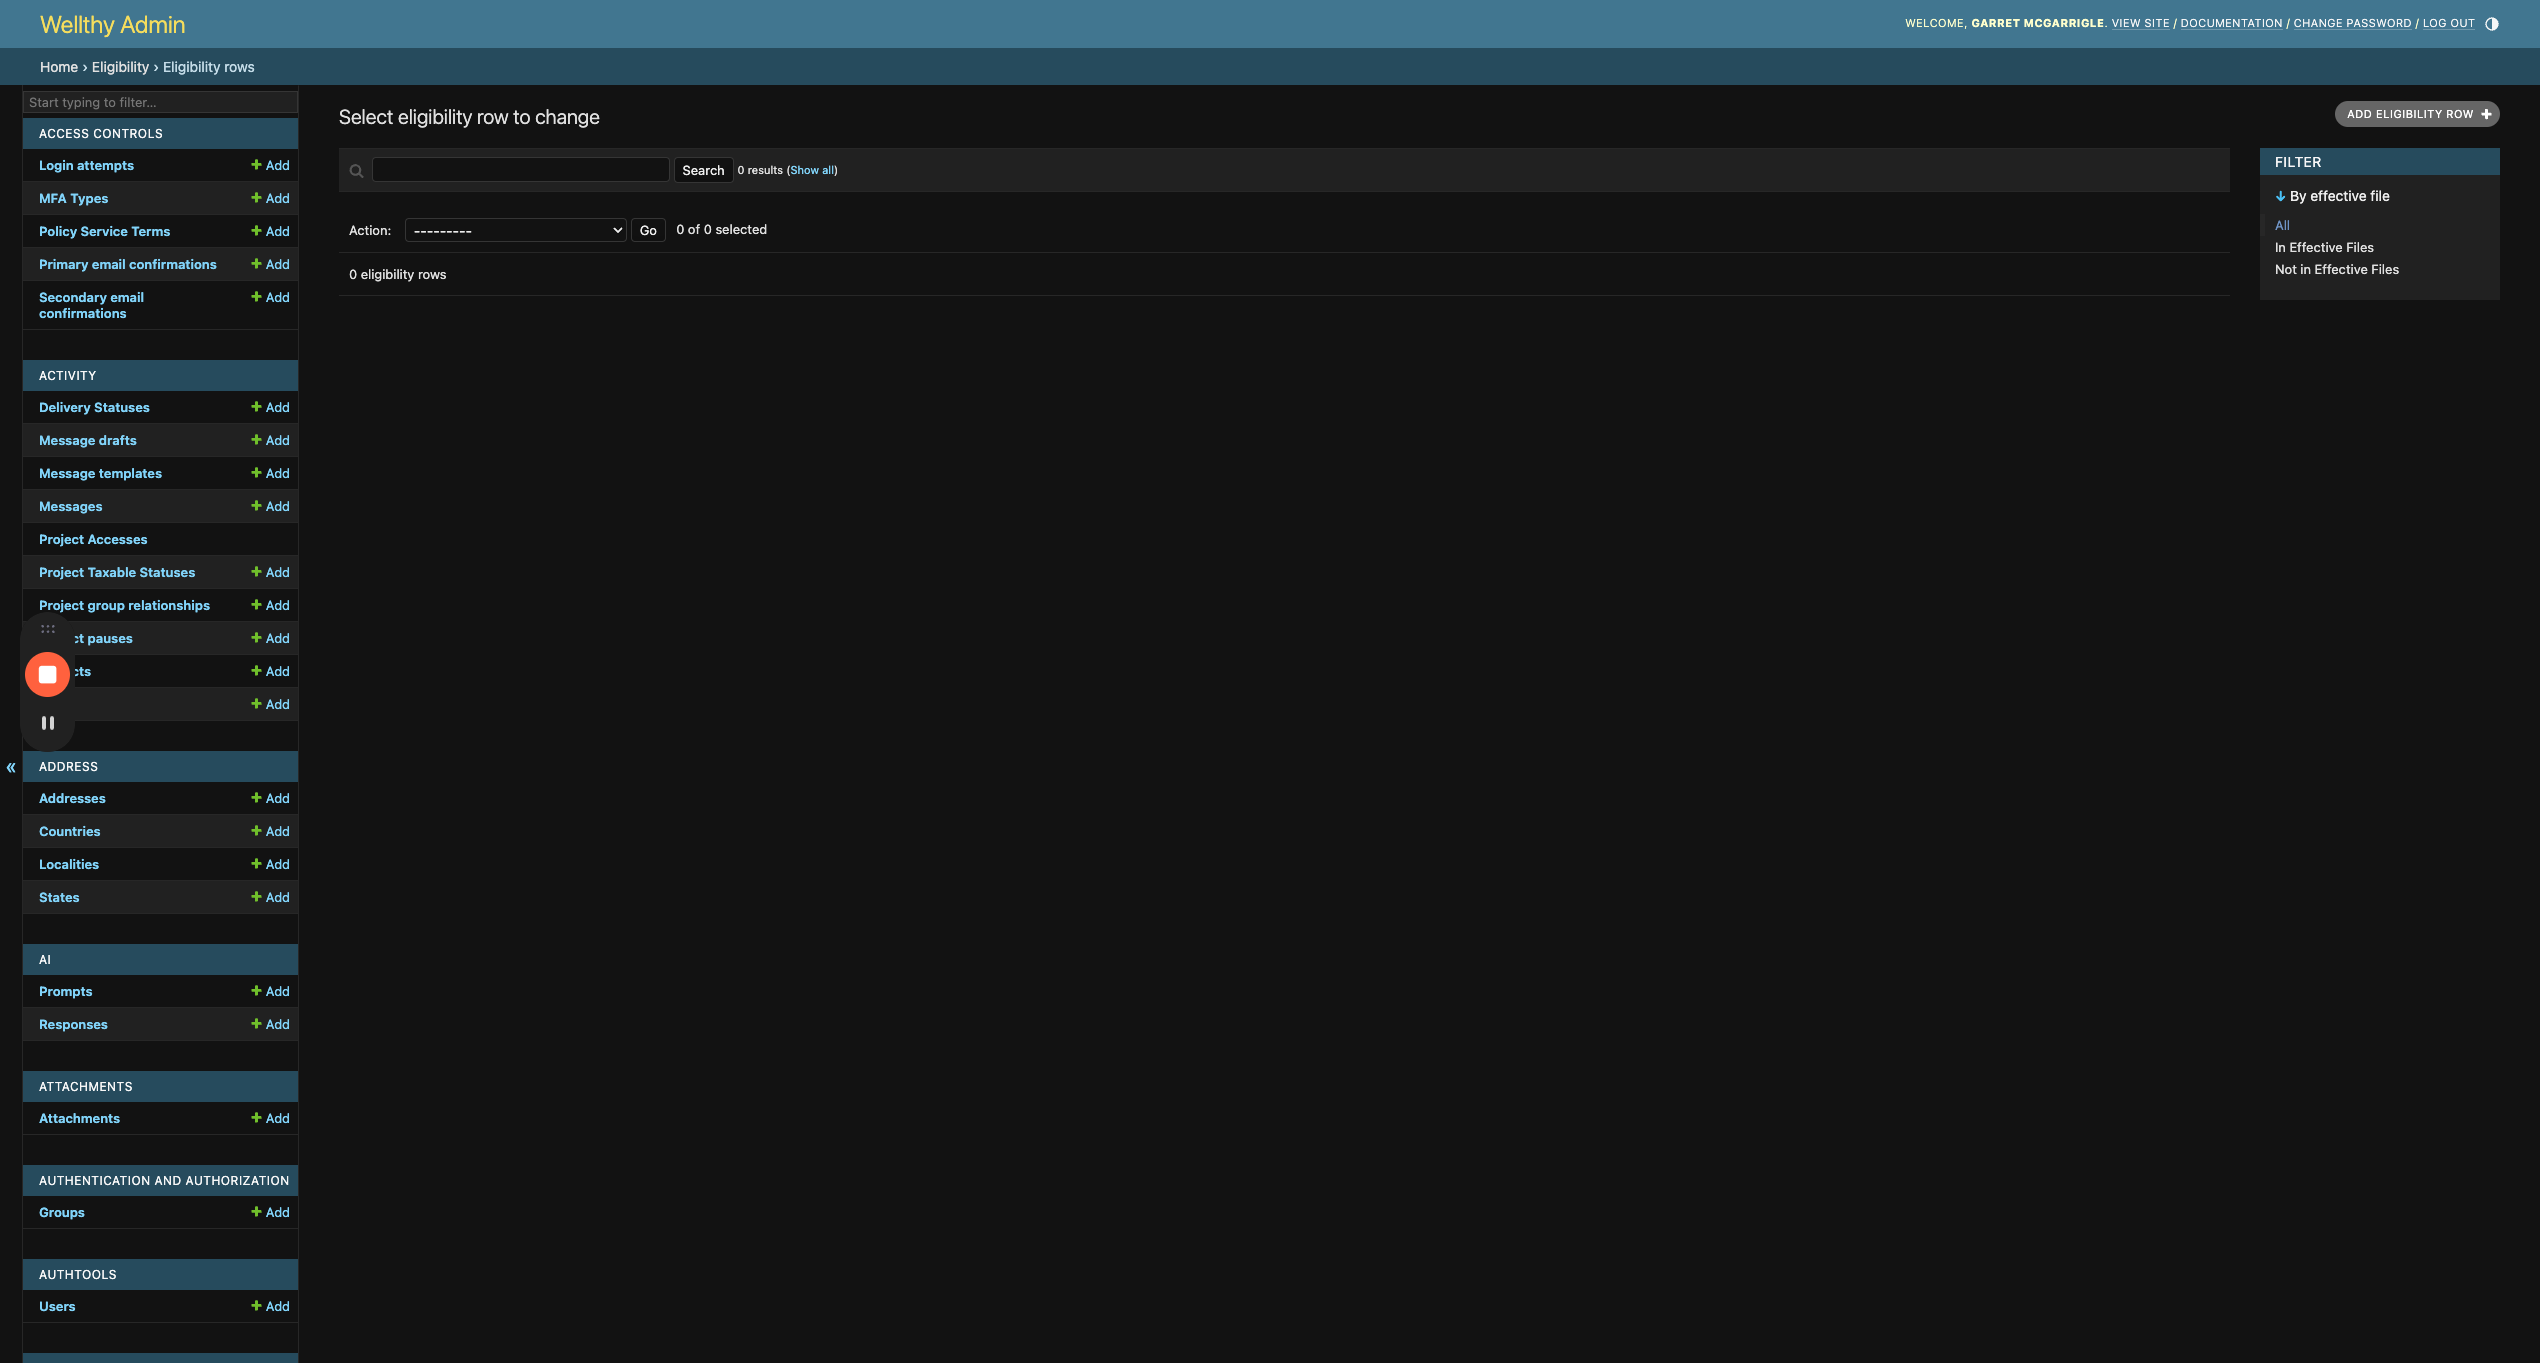Screen dimensions: 2540x1363
Task: Click the Show all link
Action: click(x=812, y=170)
